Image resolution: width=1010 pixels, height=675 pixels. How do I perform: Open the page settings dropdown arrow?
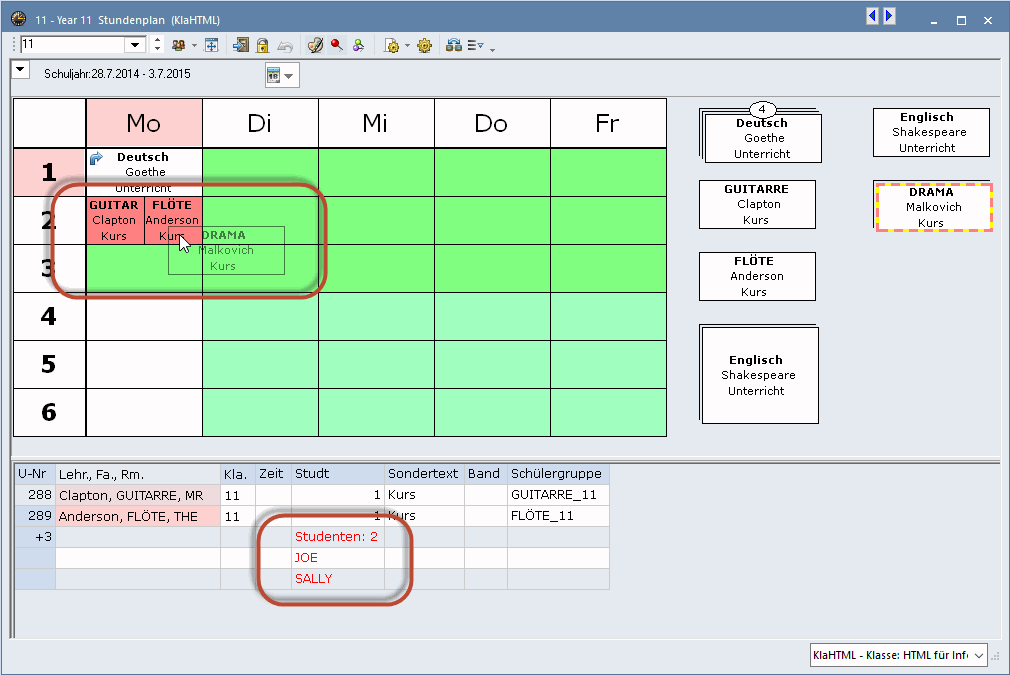coord(407,46)
